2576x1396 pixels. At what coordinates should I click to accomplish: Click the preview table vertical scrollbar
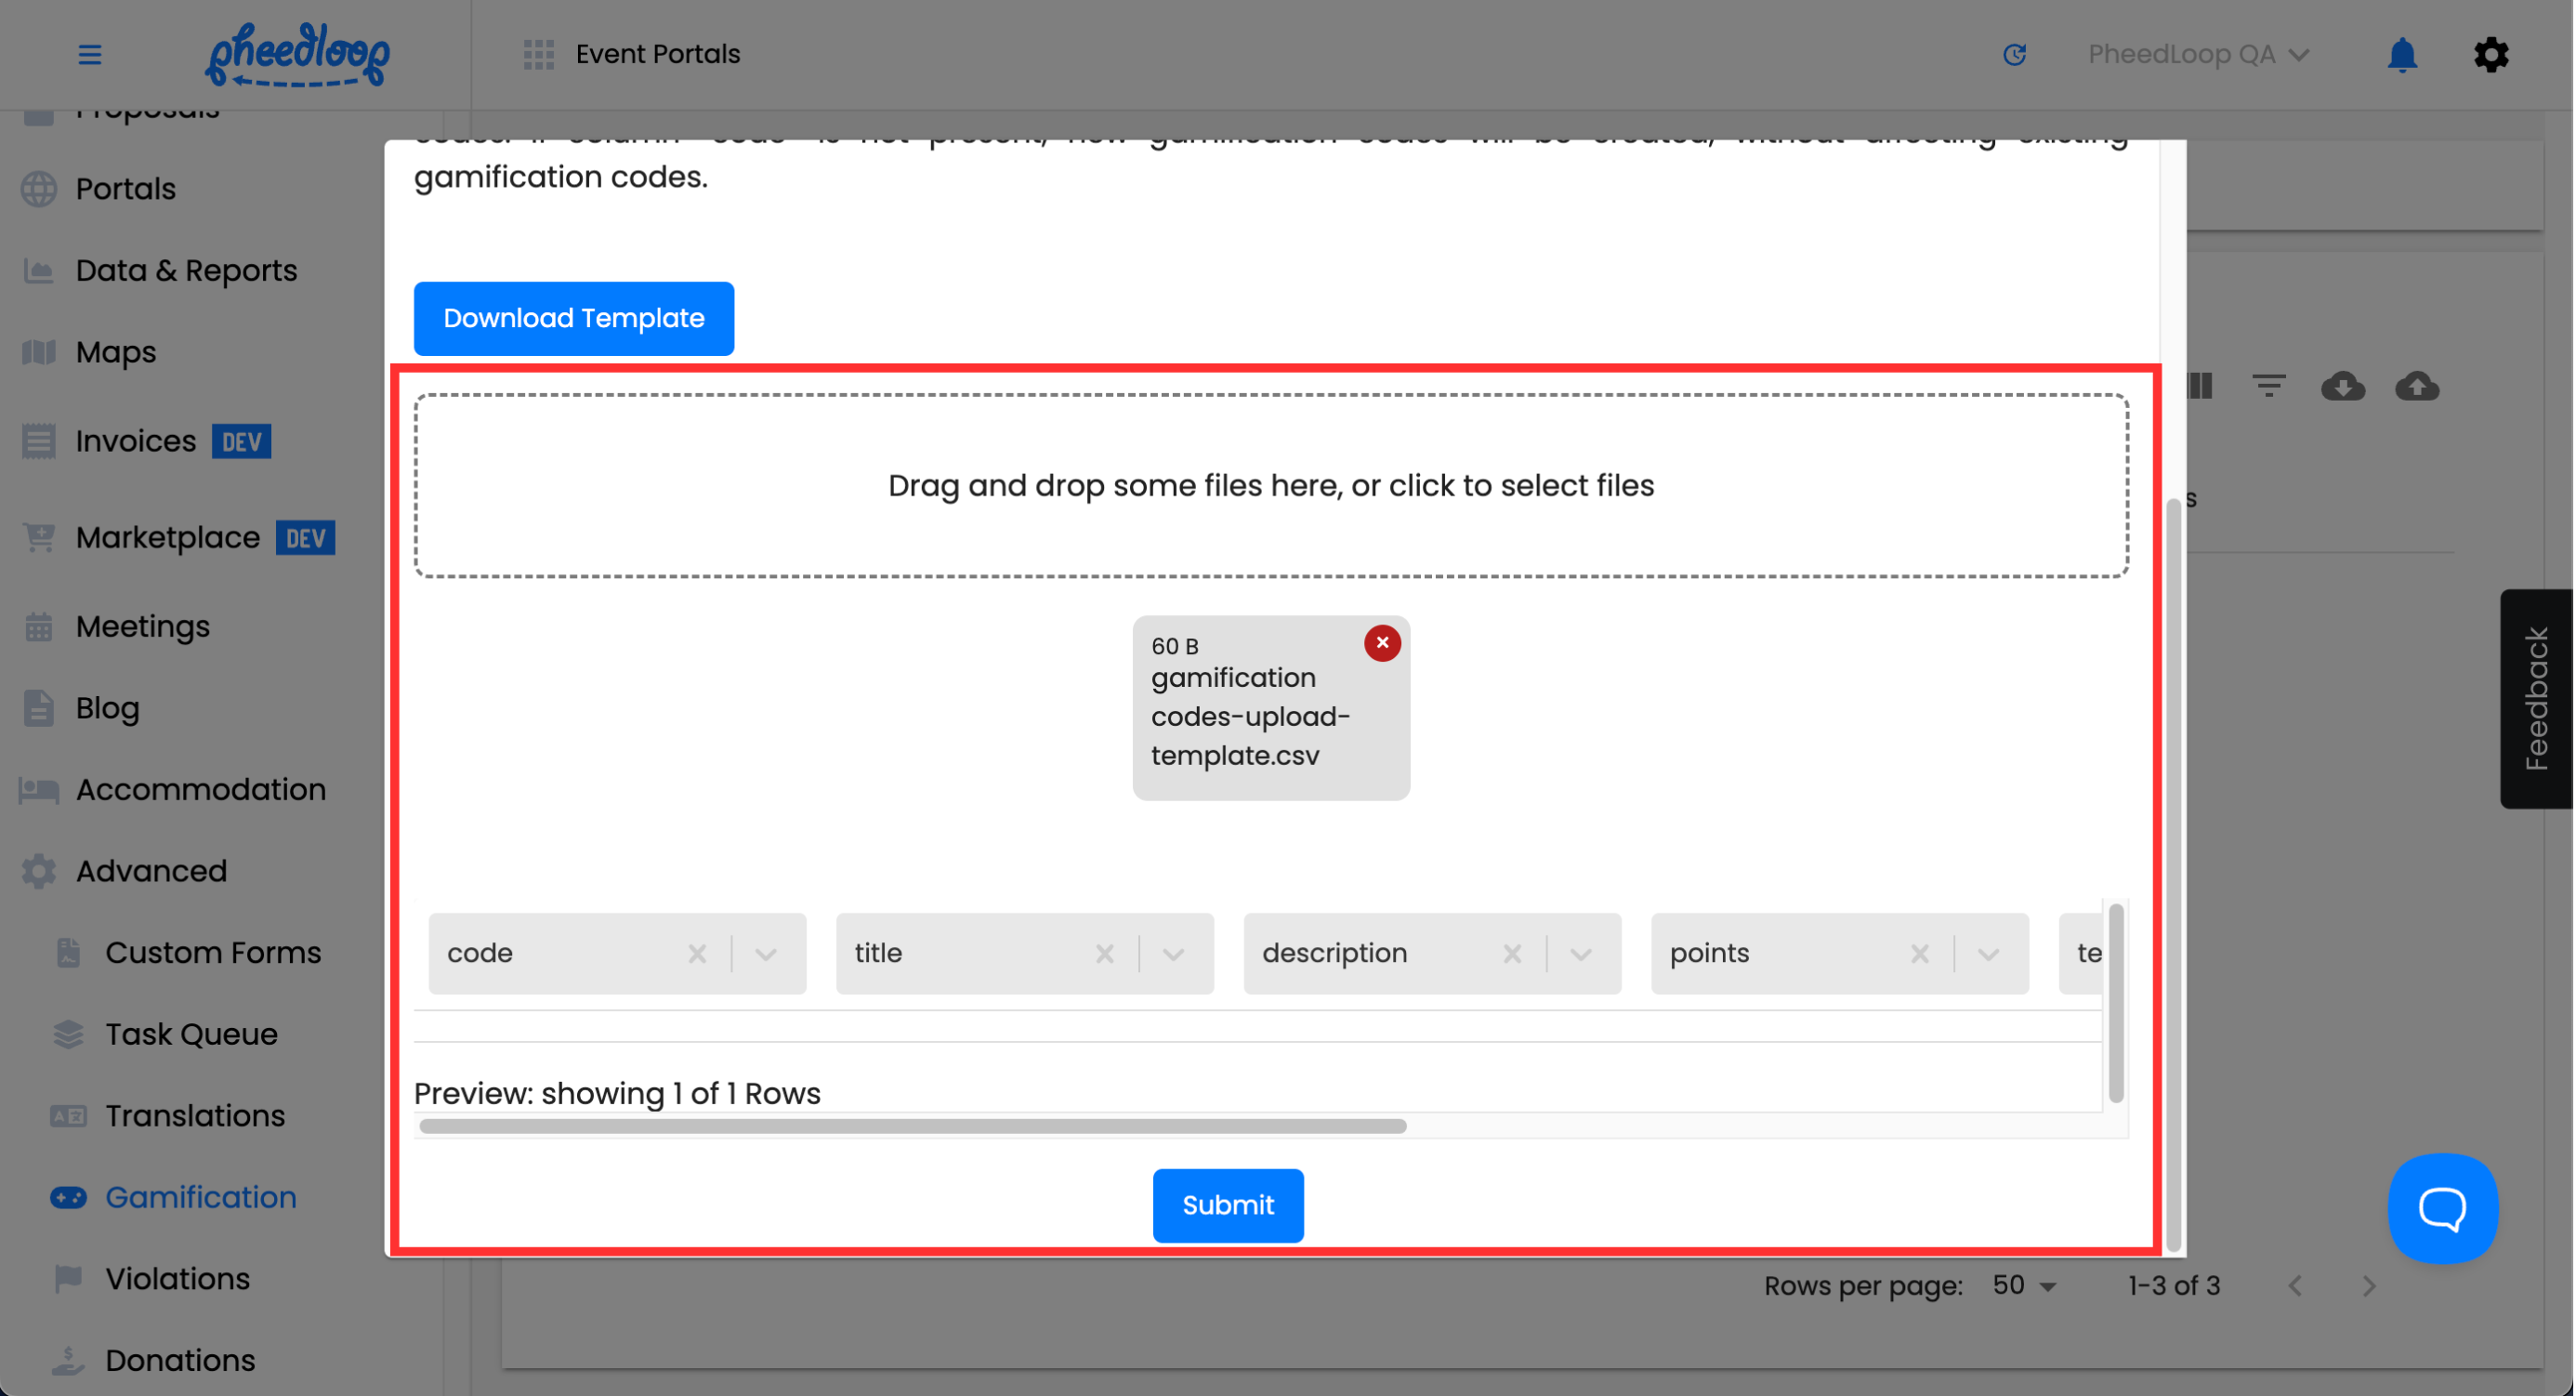point(2116,1003)
